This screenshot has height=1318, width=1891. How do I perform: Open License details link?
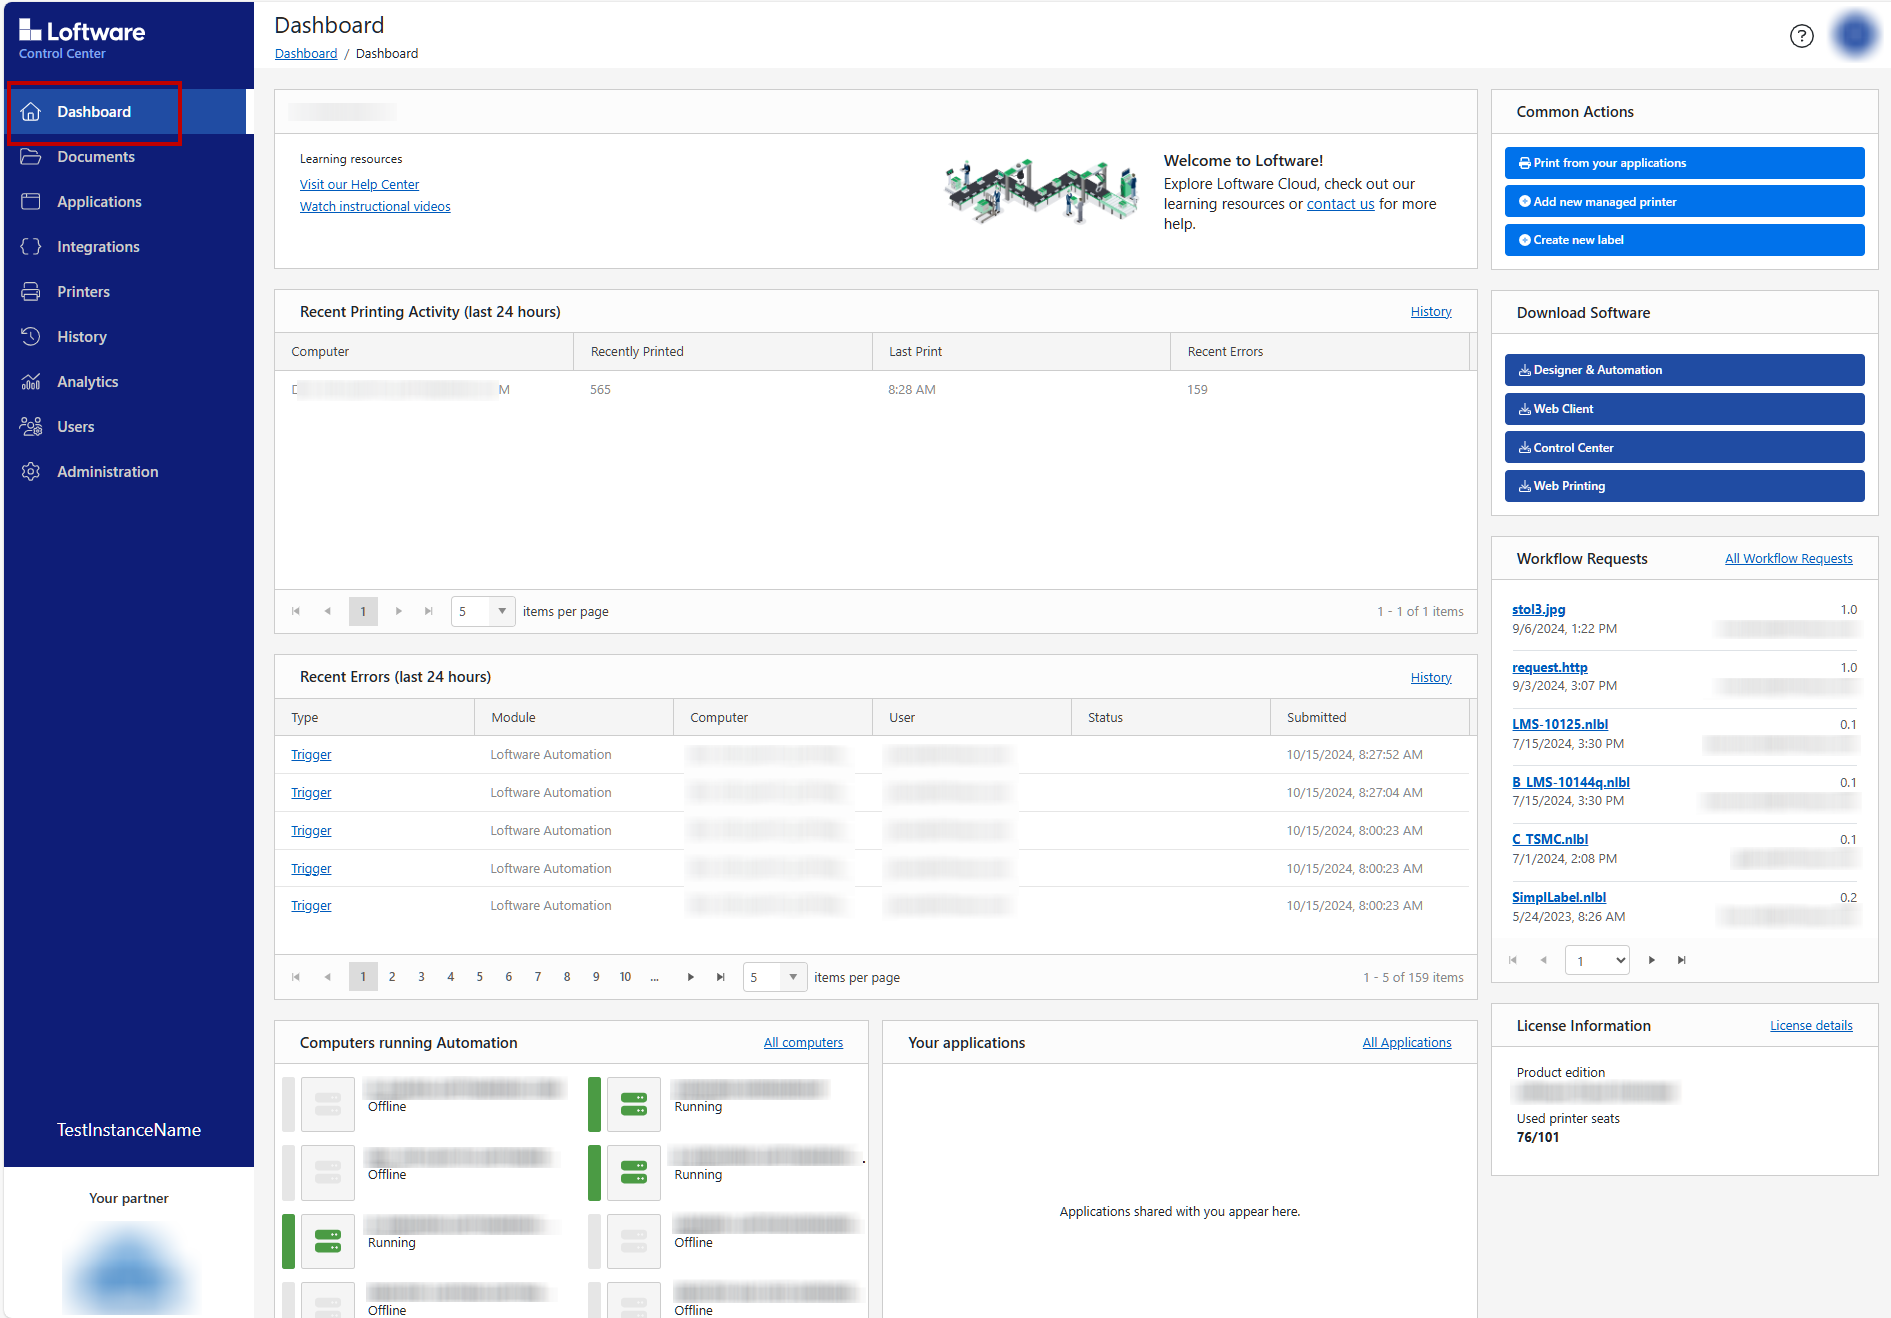click(x=1811, y=1025)
